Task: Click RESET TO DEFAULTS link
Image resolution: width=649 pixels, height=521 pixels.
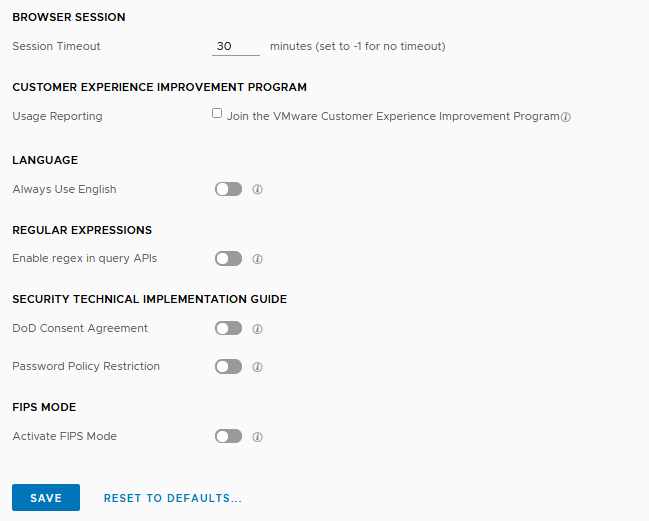Action: pyautogui.click(x=173, y=498)
